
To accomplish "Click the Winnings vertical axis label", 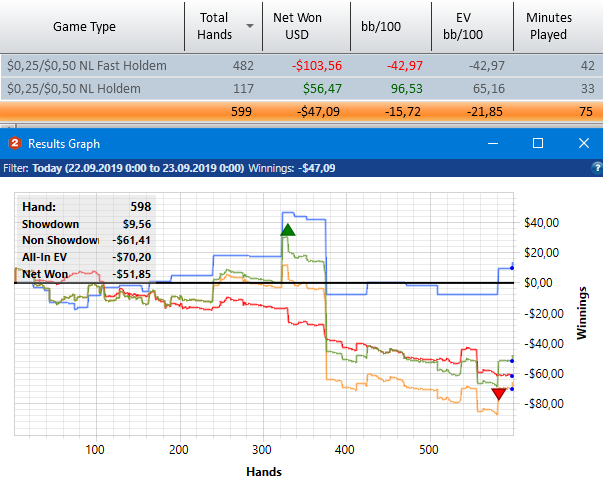I will 582,313.
